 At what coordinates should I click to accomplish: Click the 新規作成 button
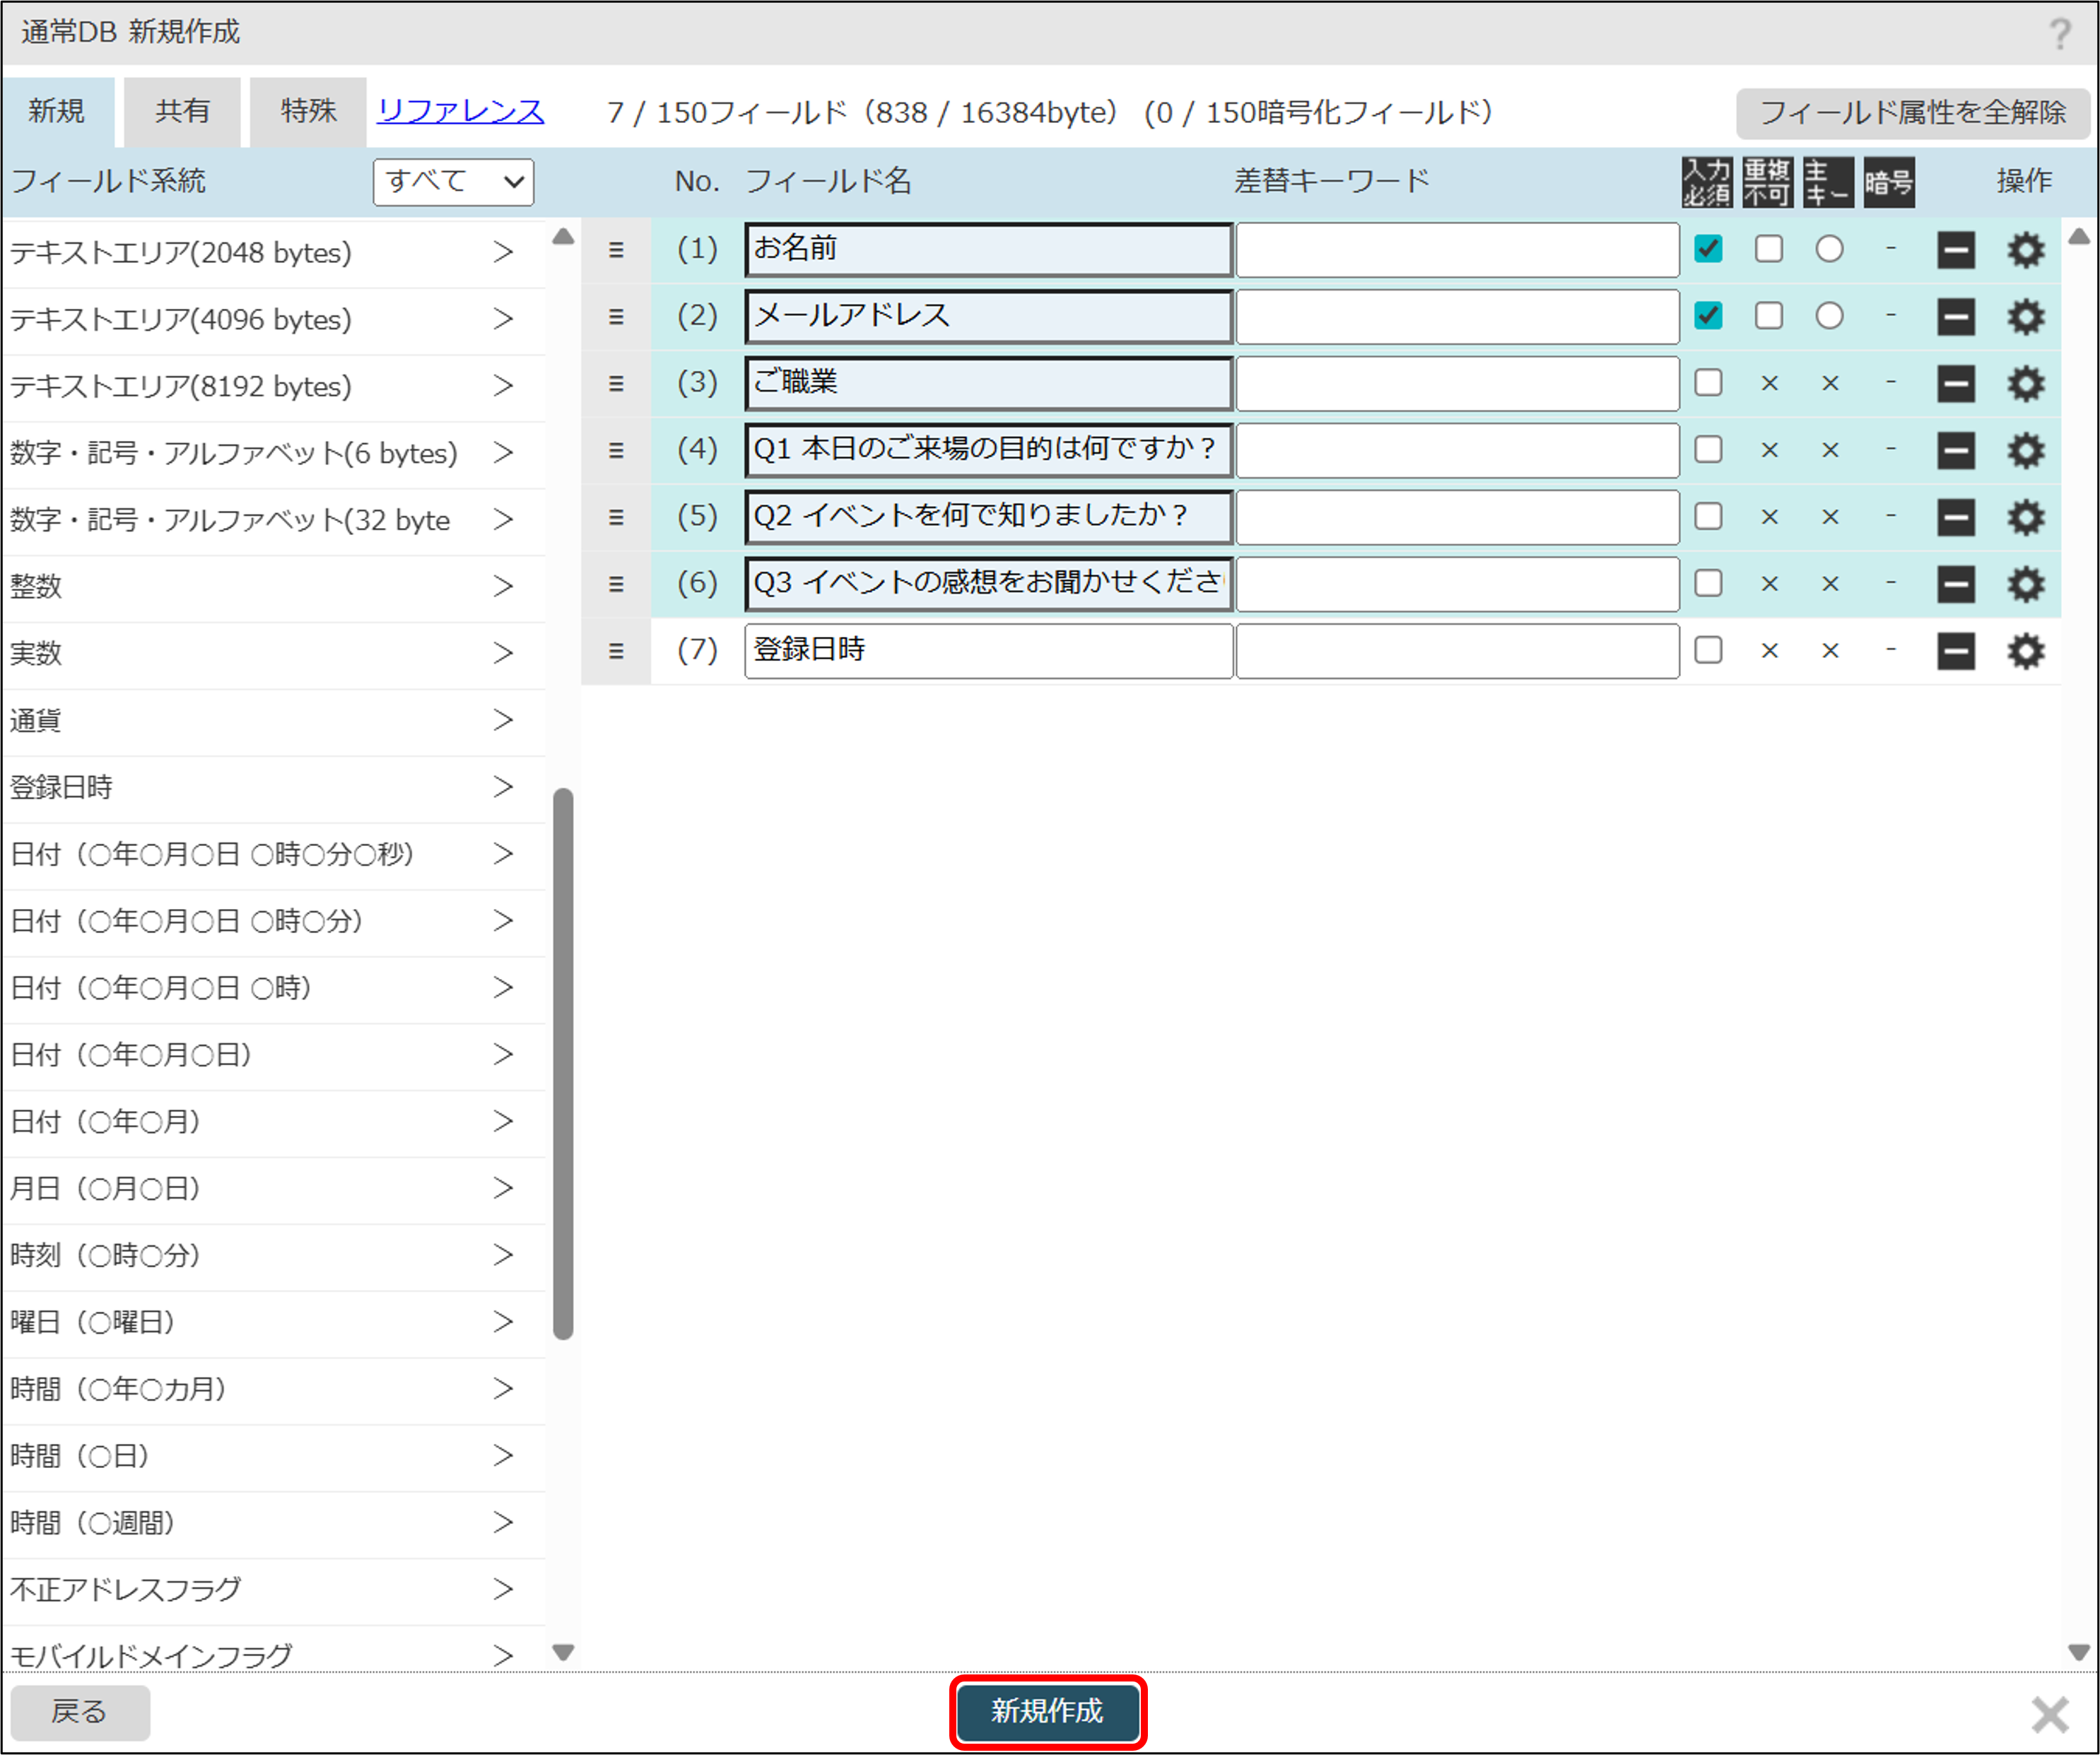(x=1047, y=1711)
